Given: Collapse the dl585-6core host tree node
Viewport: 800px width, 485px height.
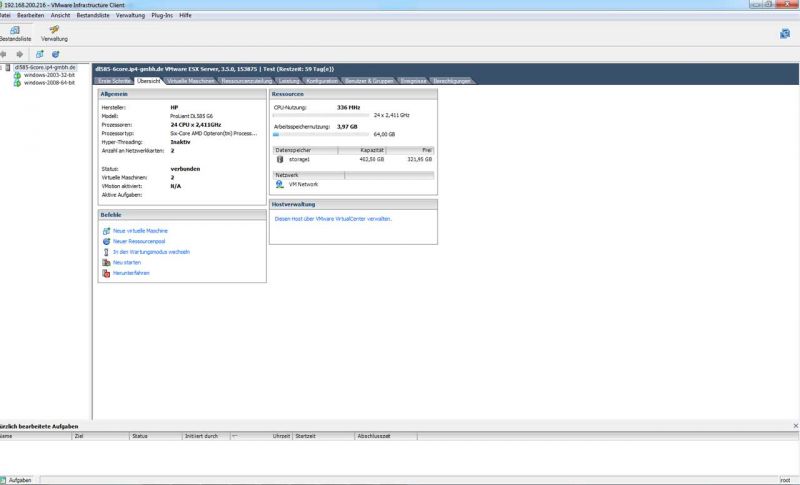Looking at the screenshot, I should [2, 67].
